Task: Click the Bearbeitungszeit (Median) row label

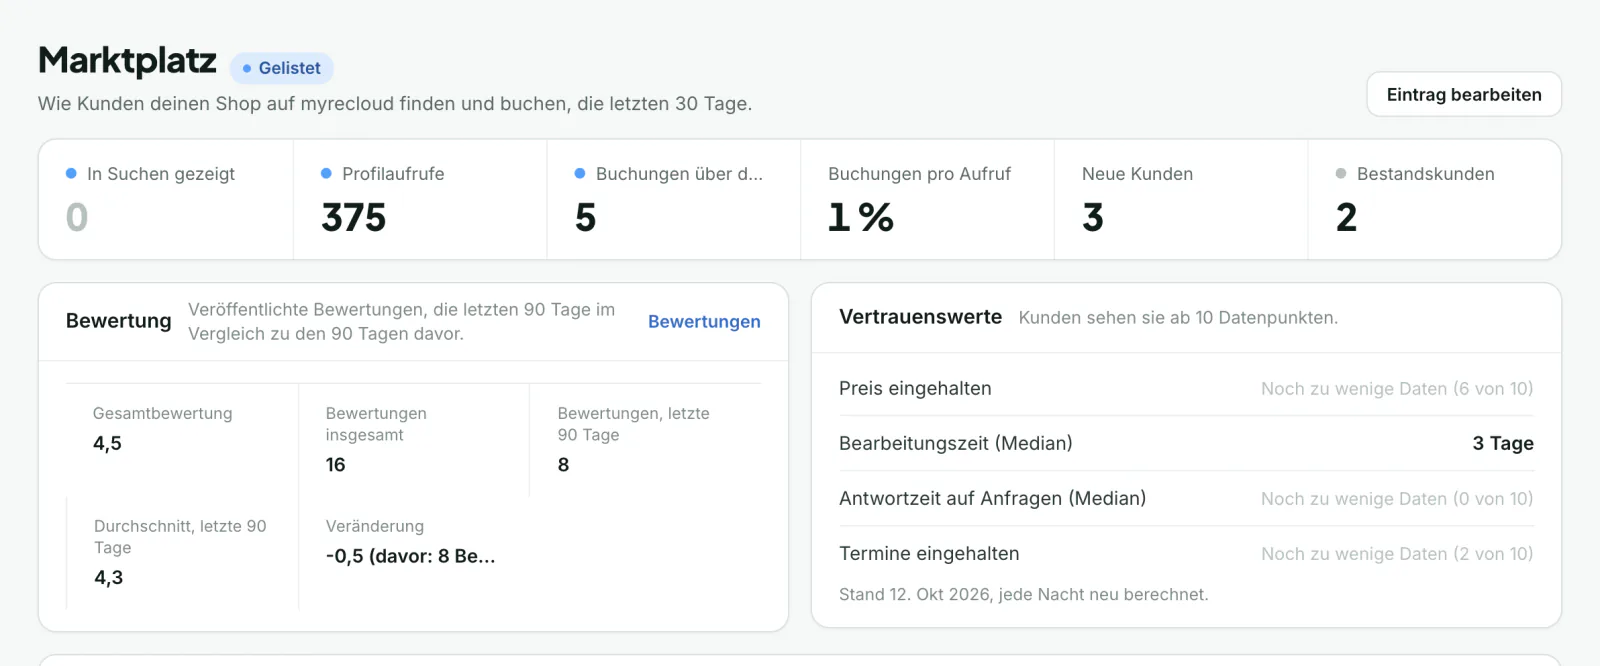Action: click(x=955, y=443)
